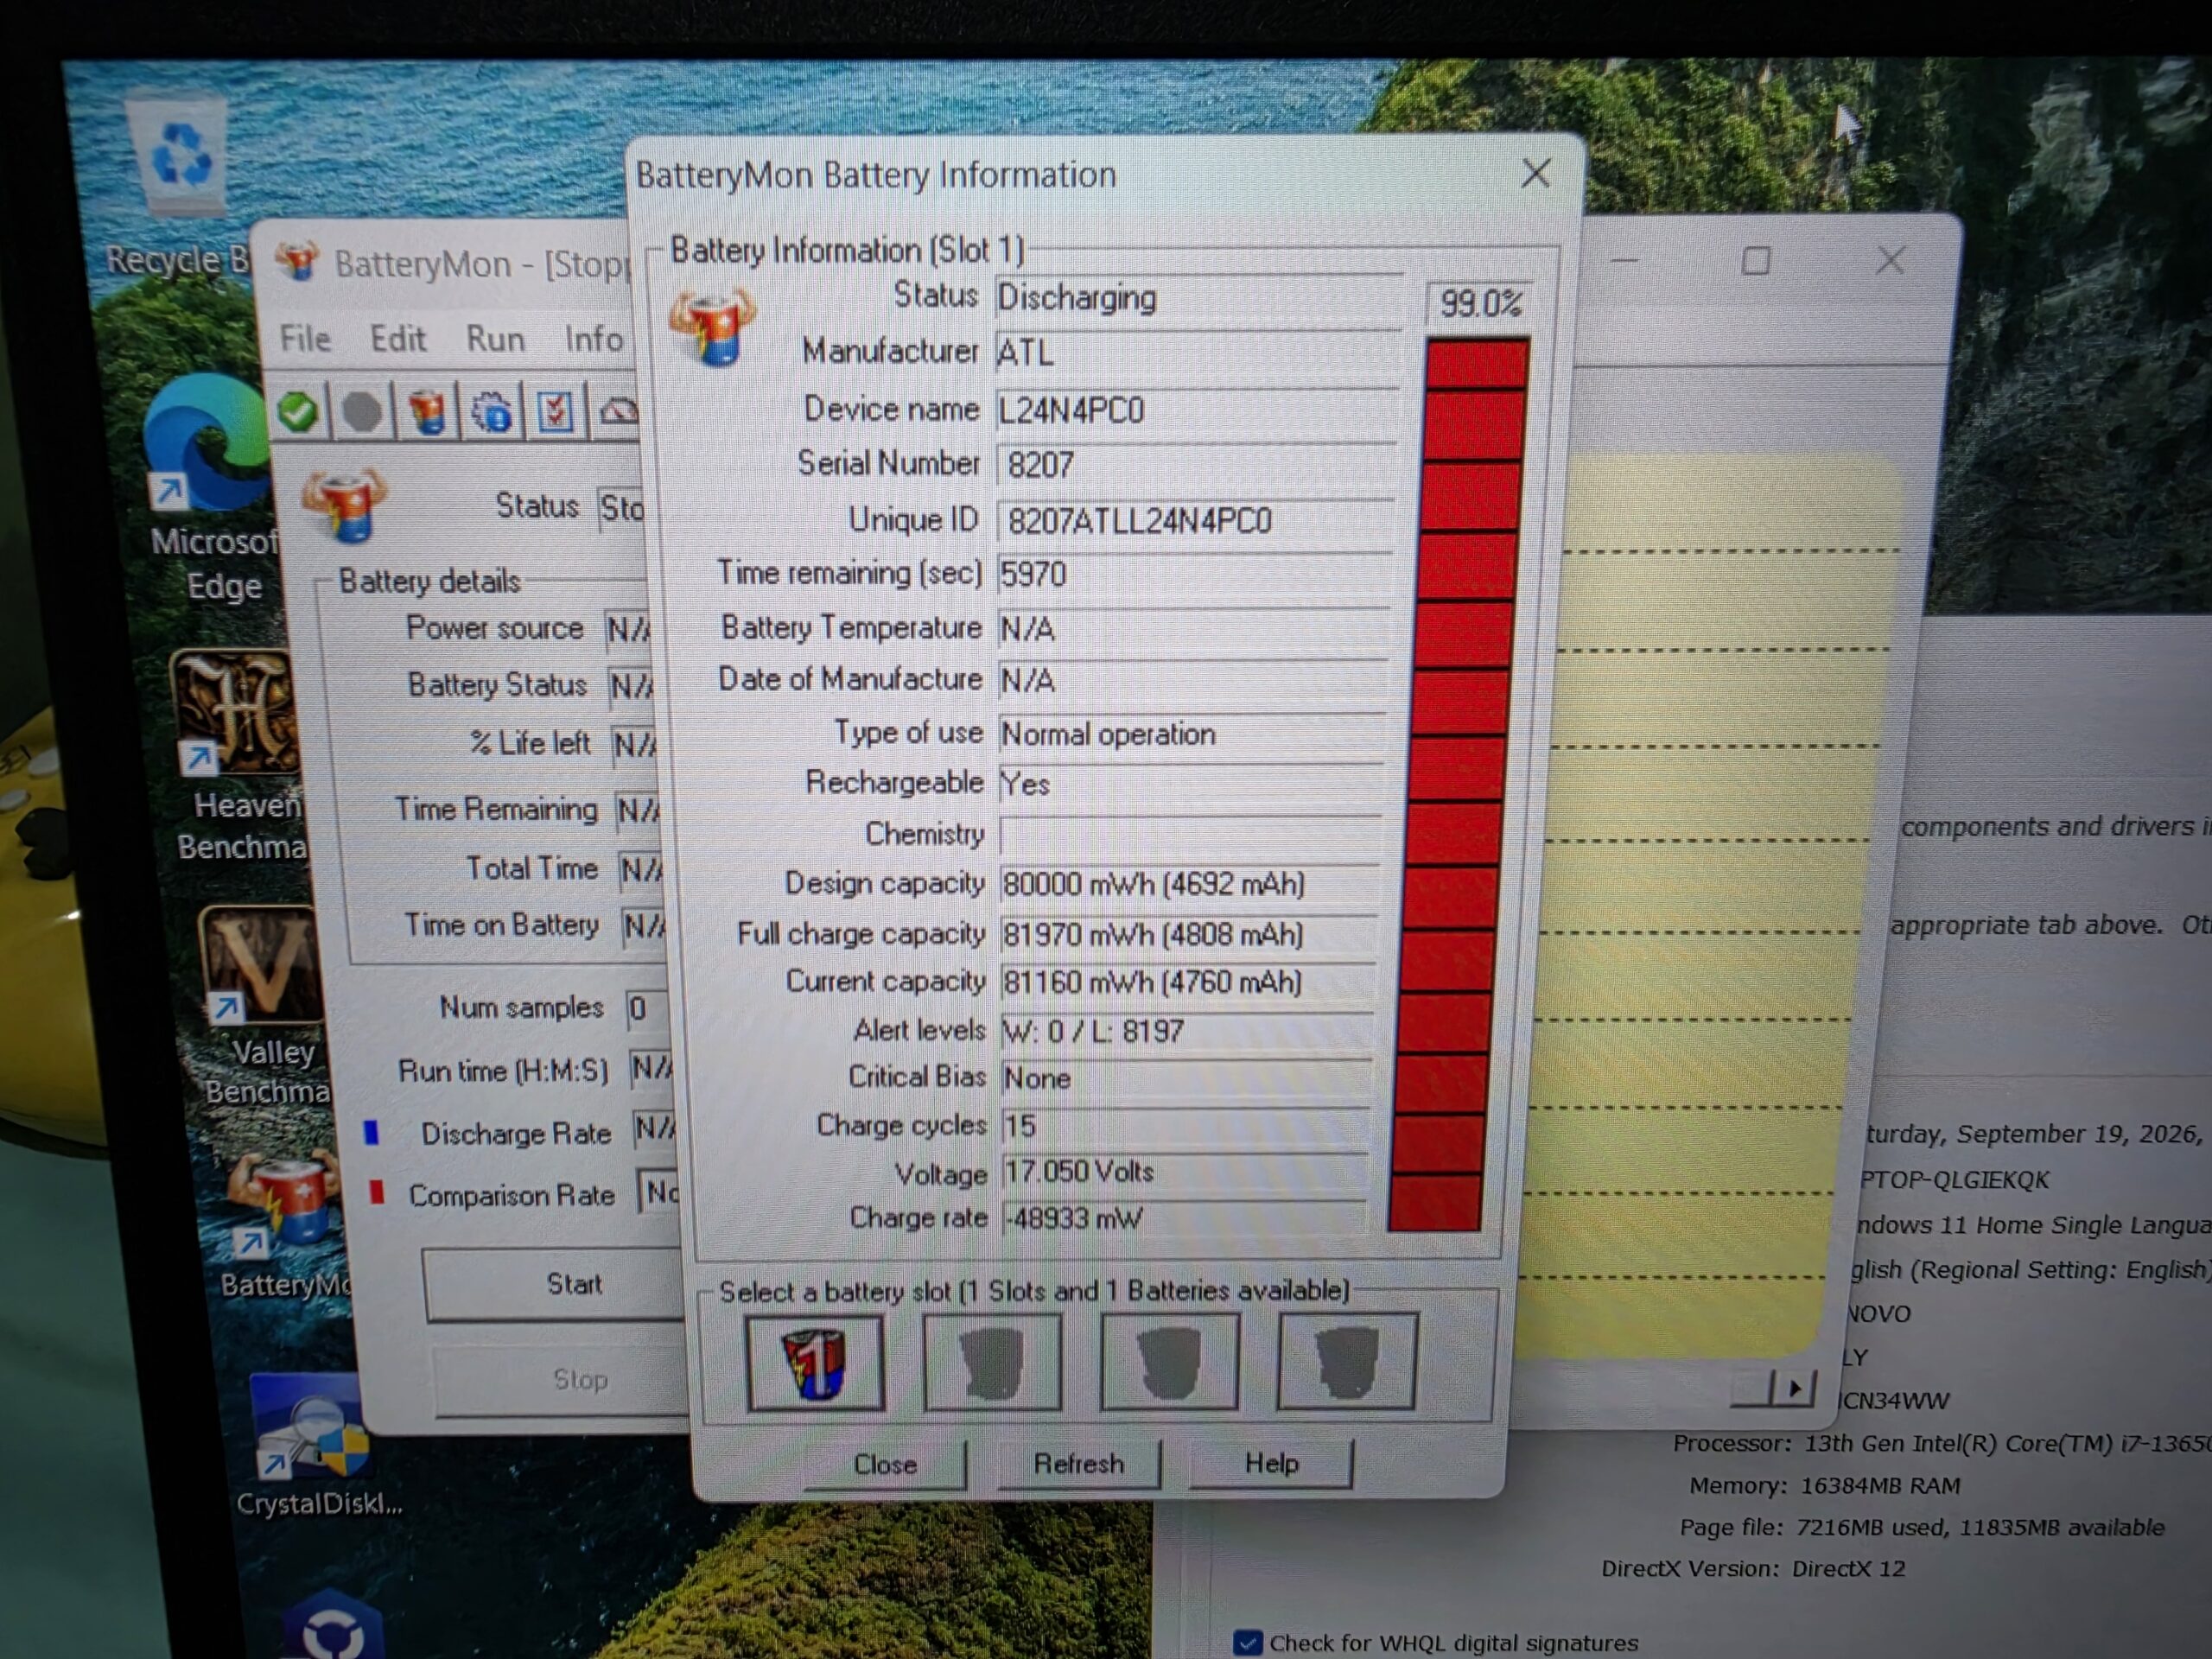This screenshot has height=1659, width=2212.
Task: Click the gauge toolbar icon in BatteryMon
Action: (x=618, y=412)
